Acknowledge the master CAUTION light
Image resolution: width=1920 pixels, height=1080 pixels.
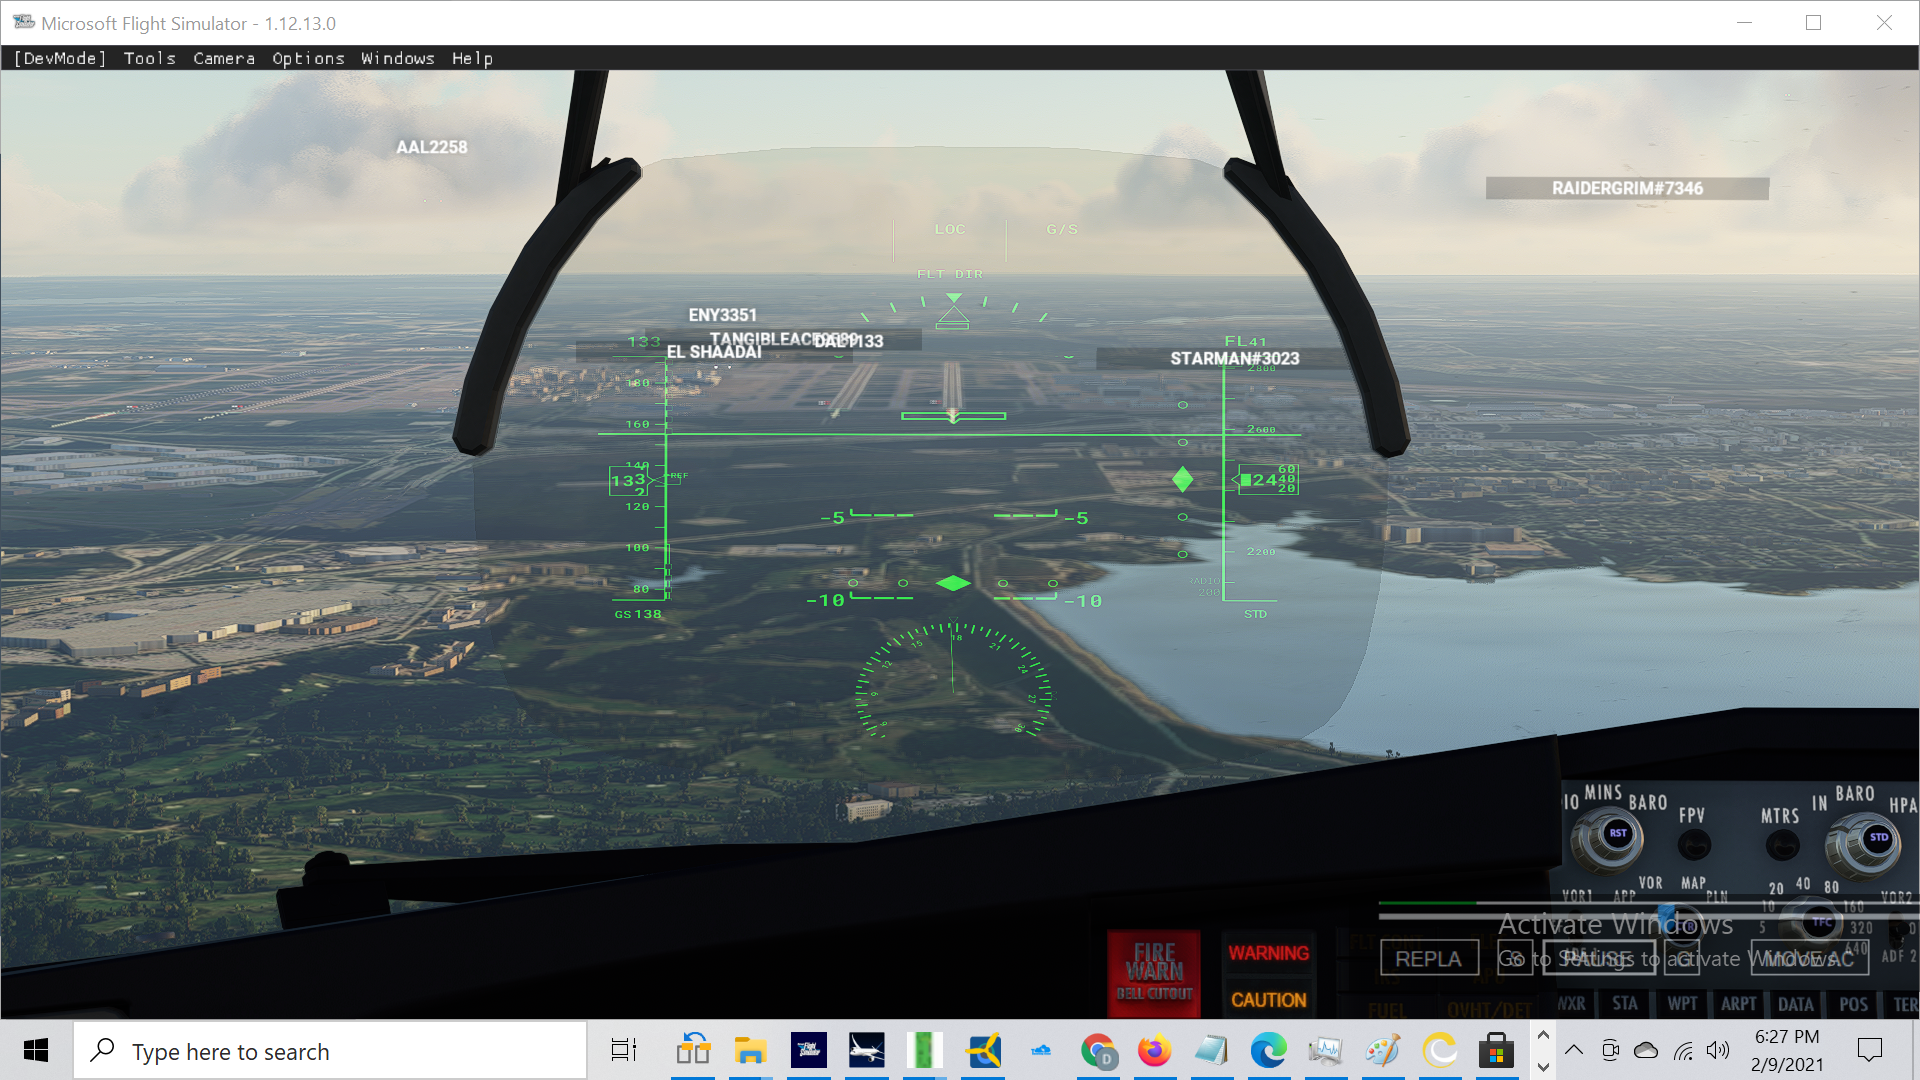click(x=1268, y=999)
